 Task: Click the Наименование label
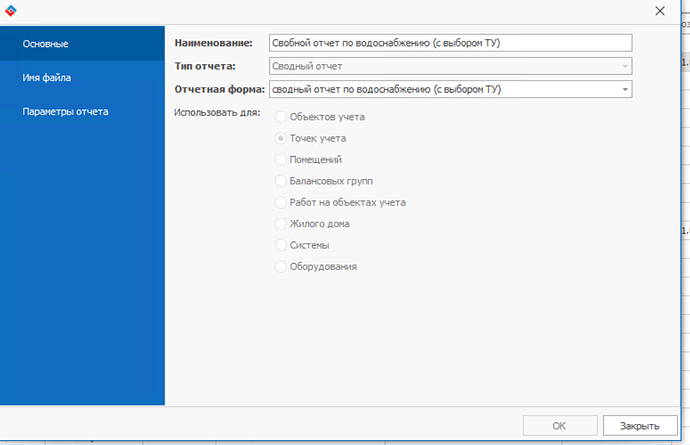(x=213, y=43)
